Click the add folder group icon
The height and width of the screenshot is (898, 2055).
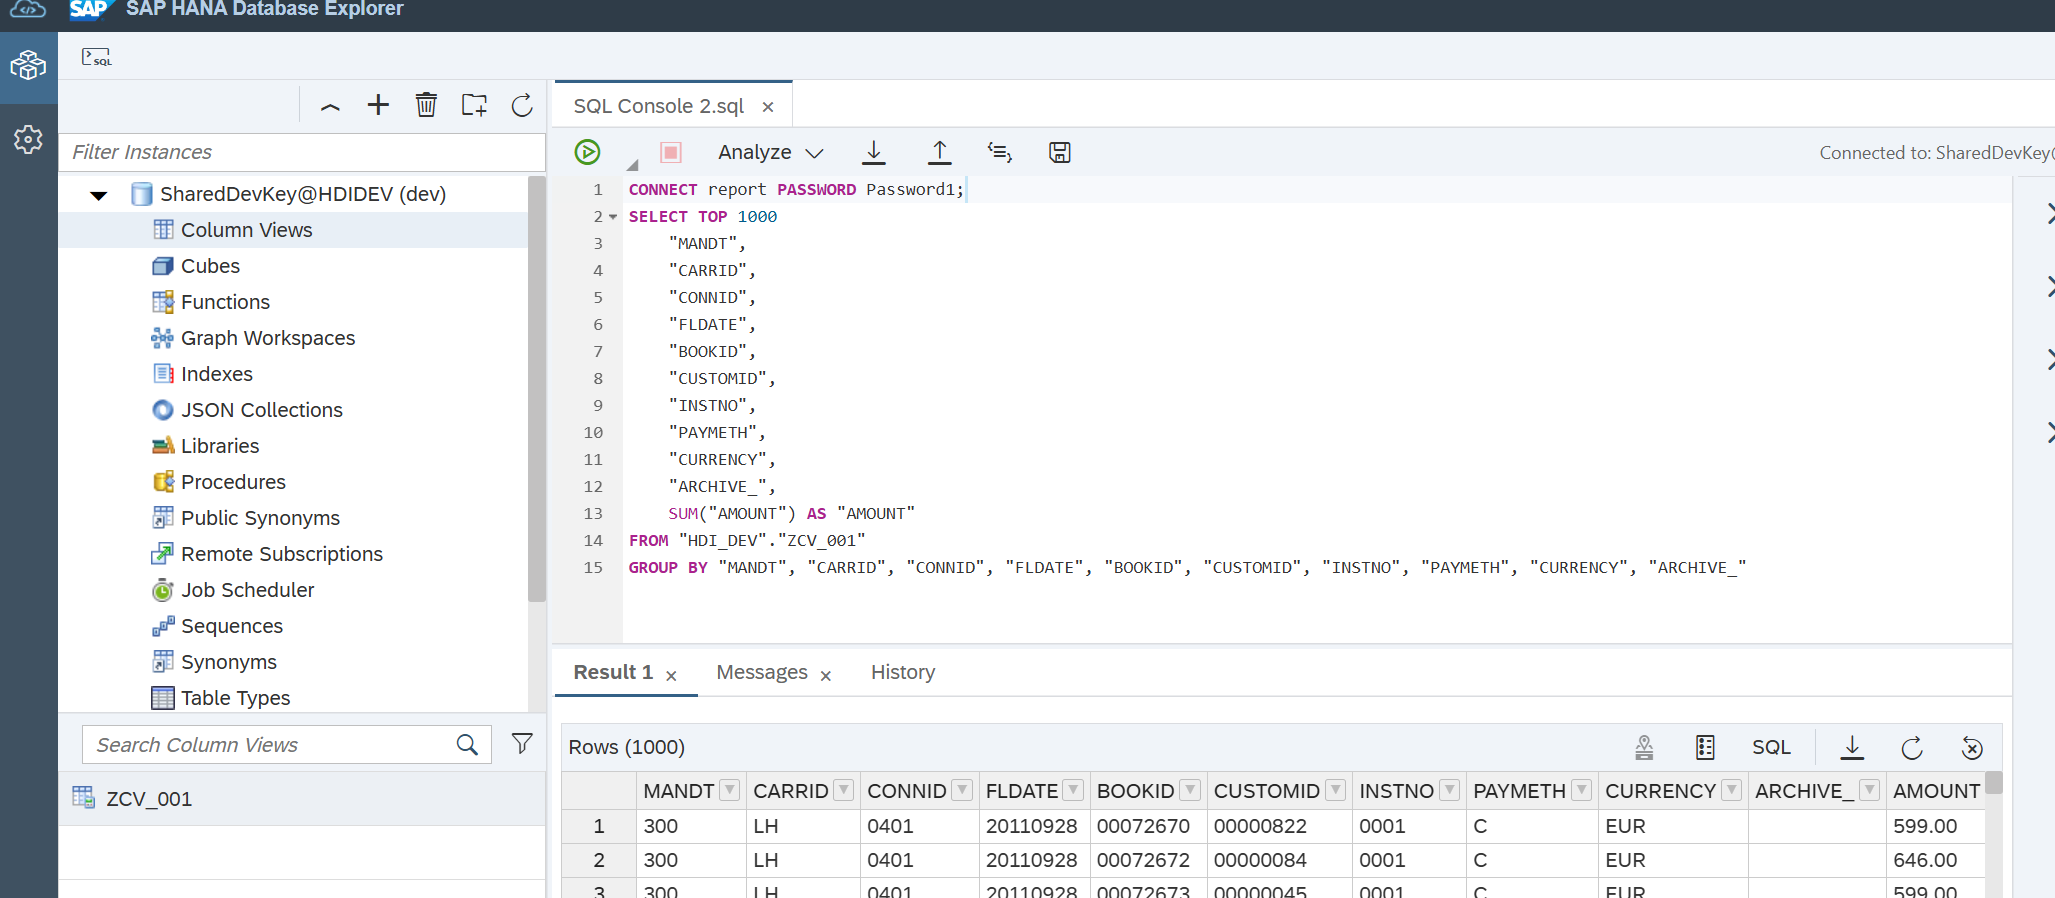(x=474, y=105)
